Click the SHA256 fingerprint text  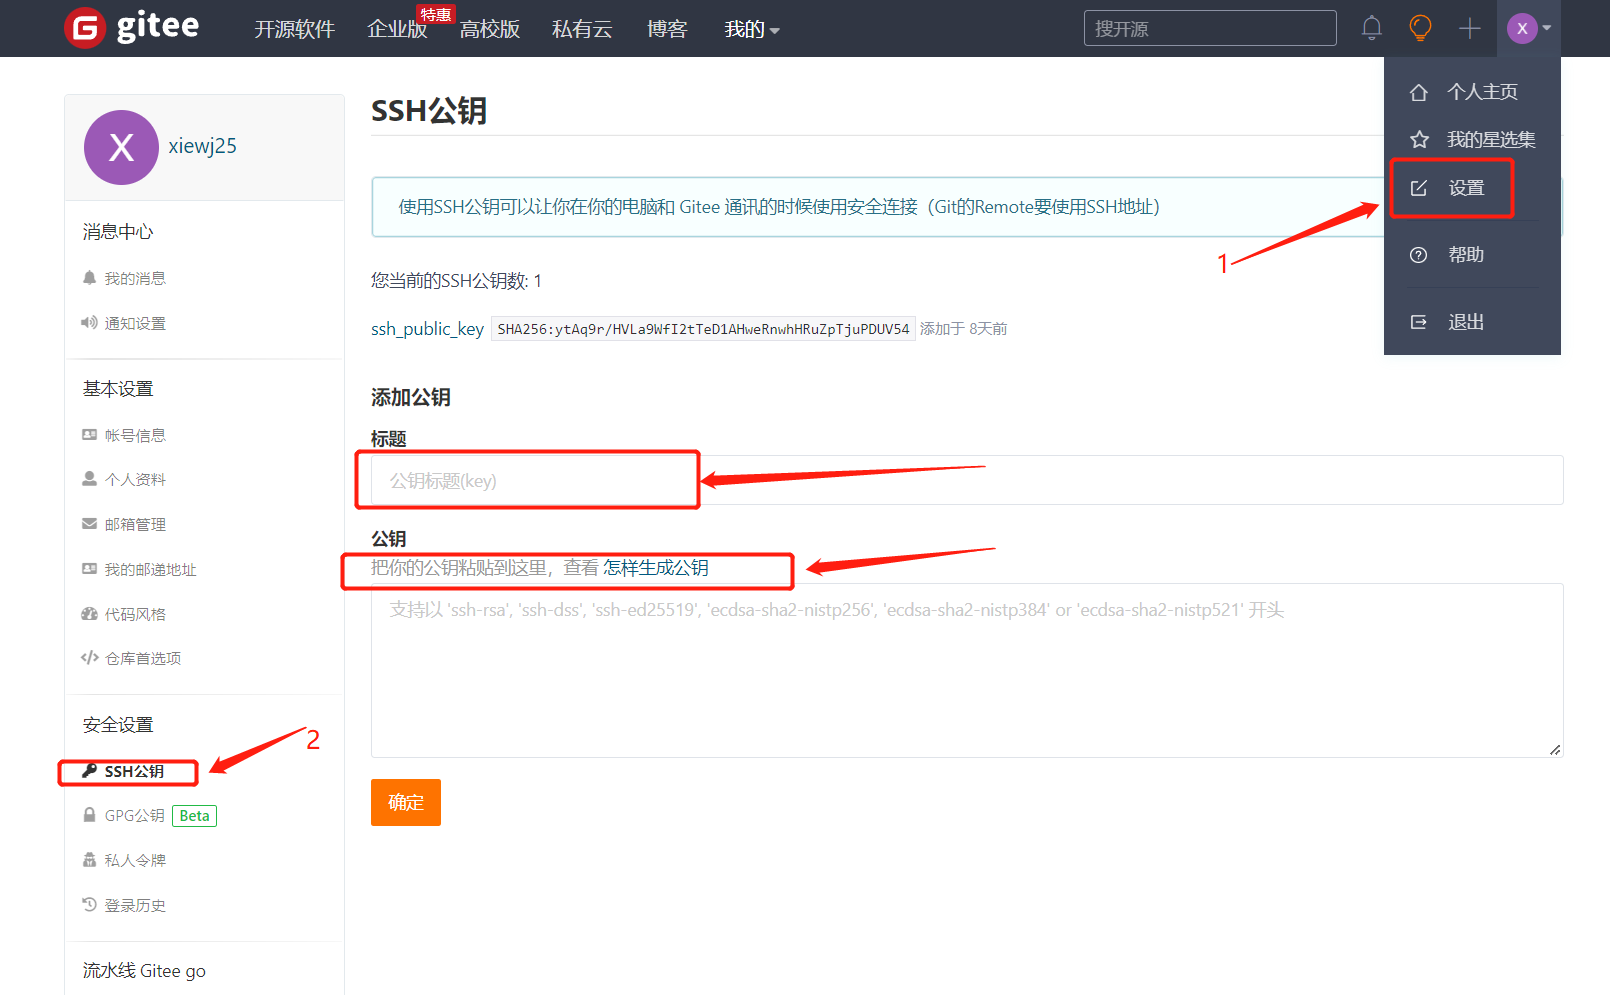pyautogui.click(x=703, y=329)
